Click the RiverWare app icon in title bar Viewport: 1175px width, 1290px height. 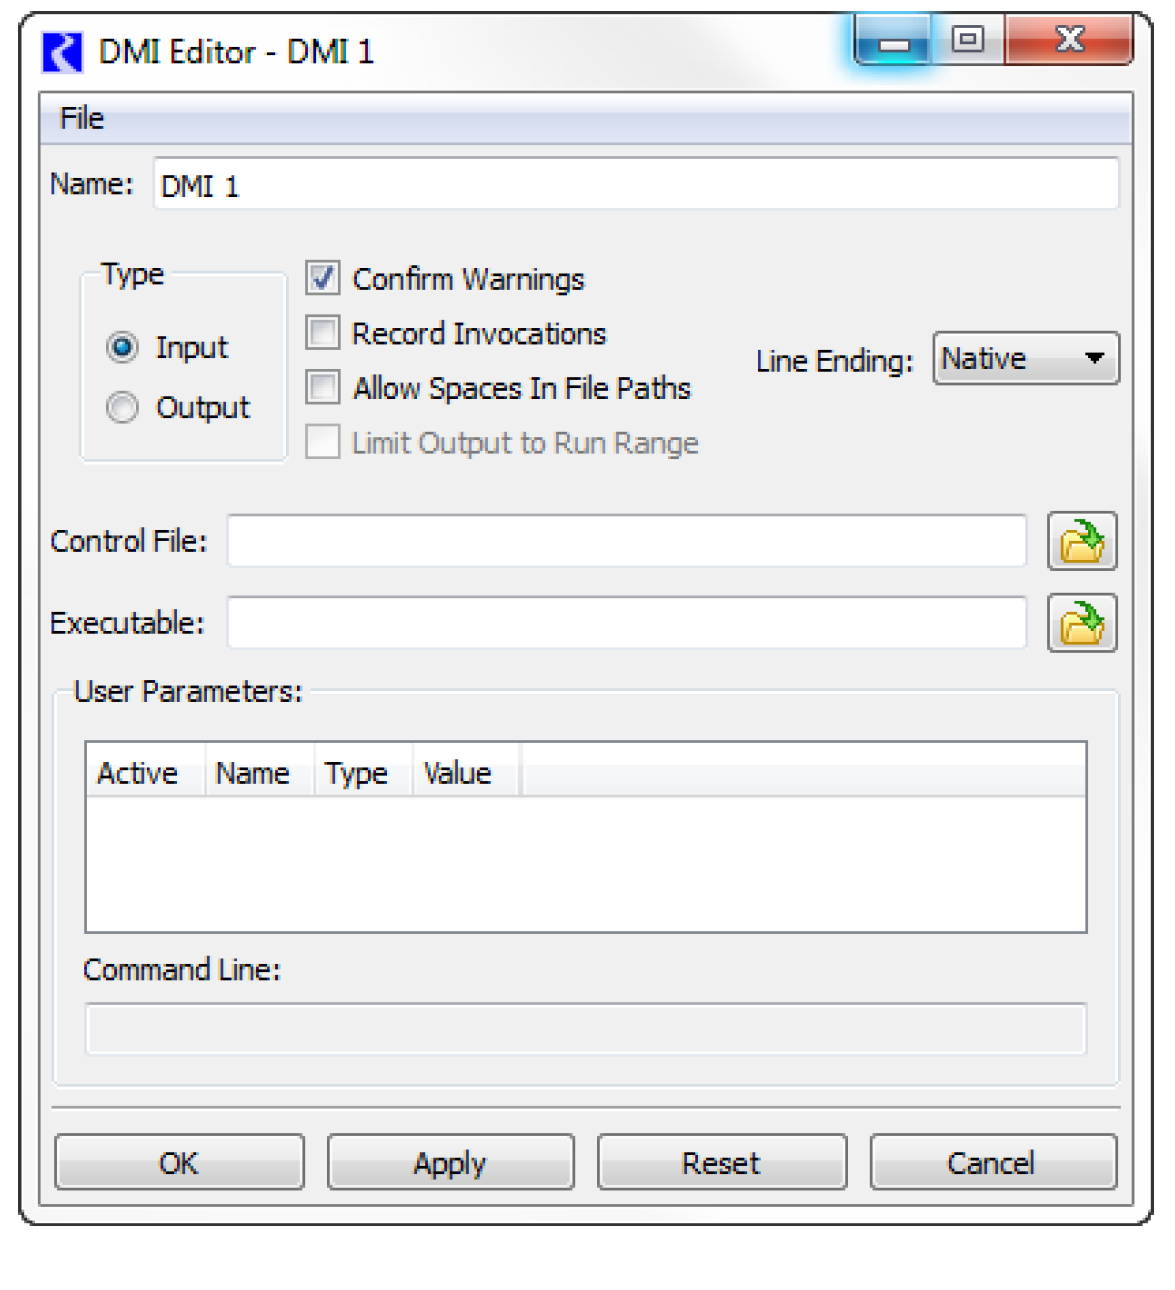(x=62, y=52)
